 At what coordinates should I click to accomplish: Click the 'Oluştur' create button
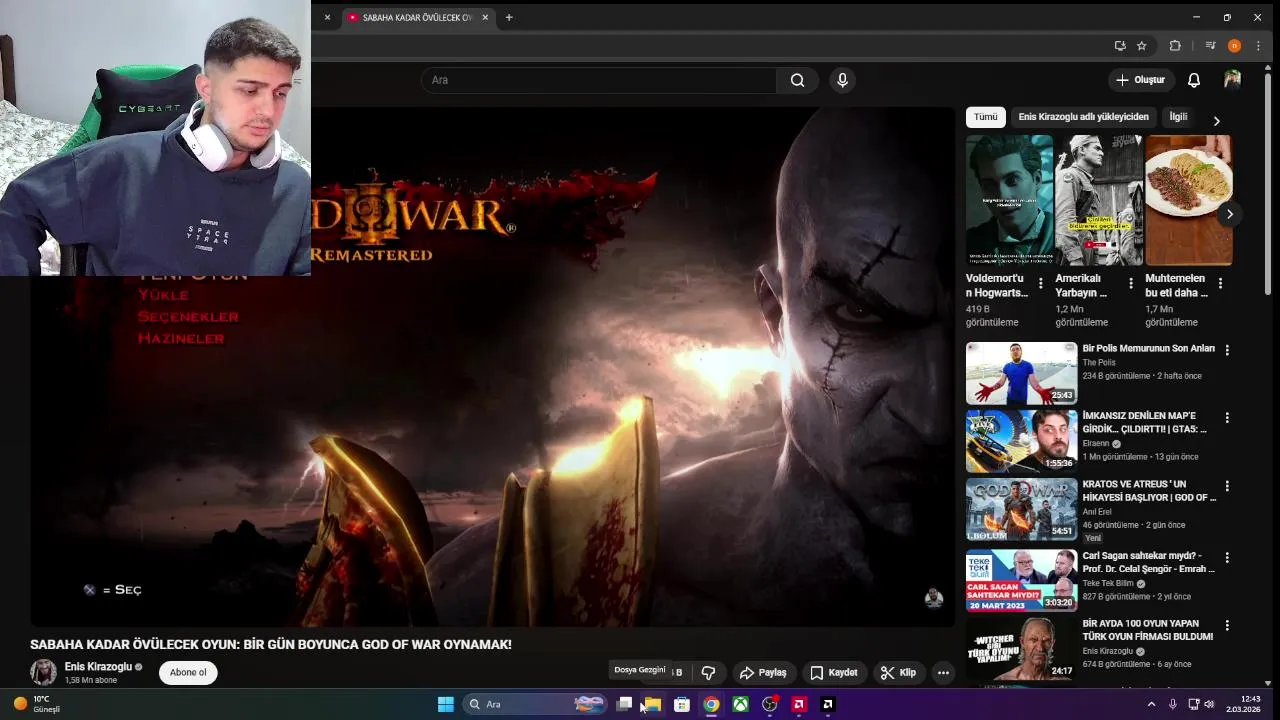[1141, 80]
